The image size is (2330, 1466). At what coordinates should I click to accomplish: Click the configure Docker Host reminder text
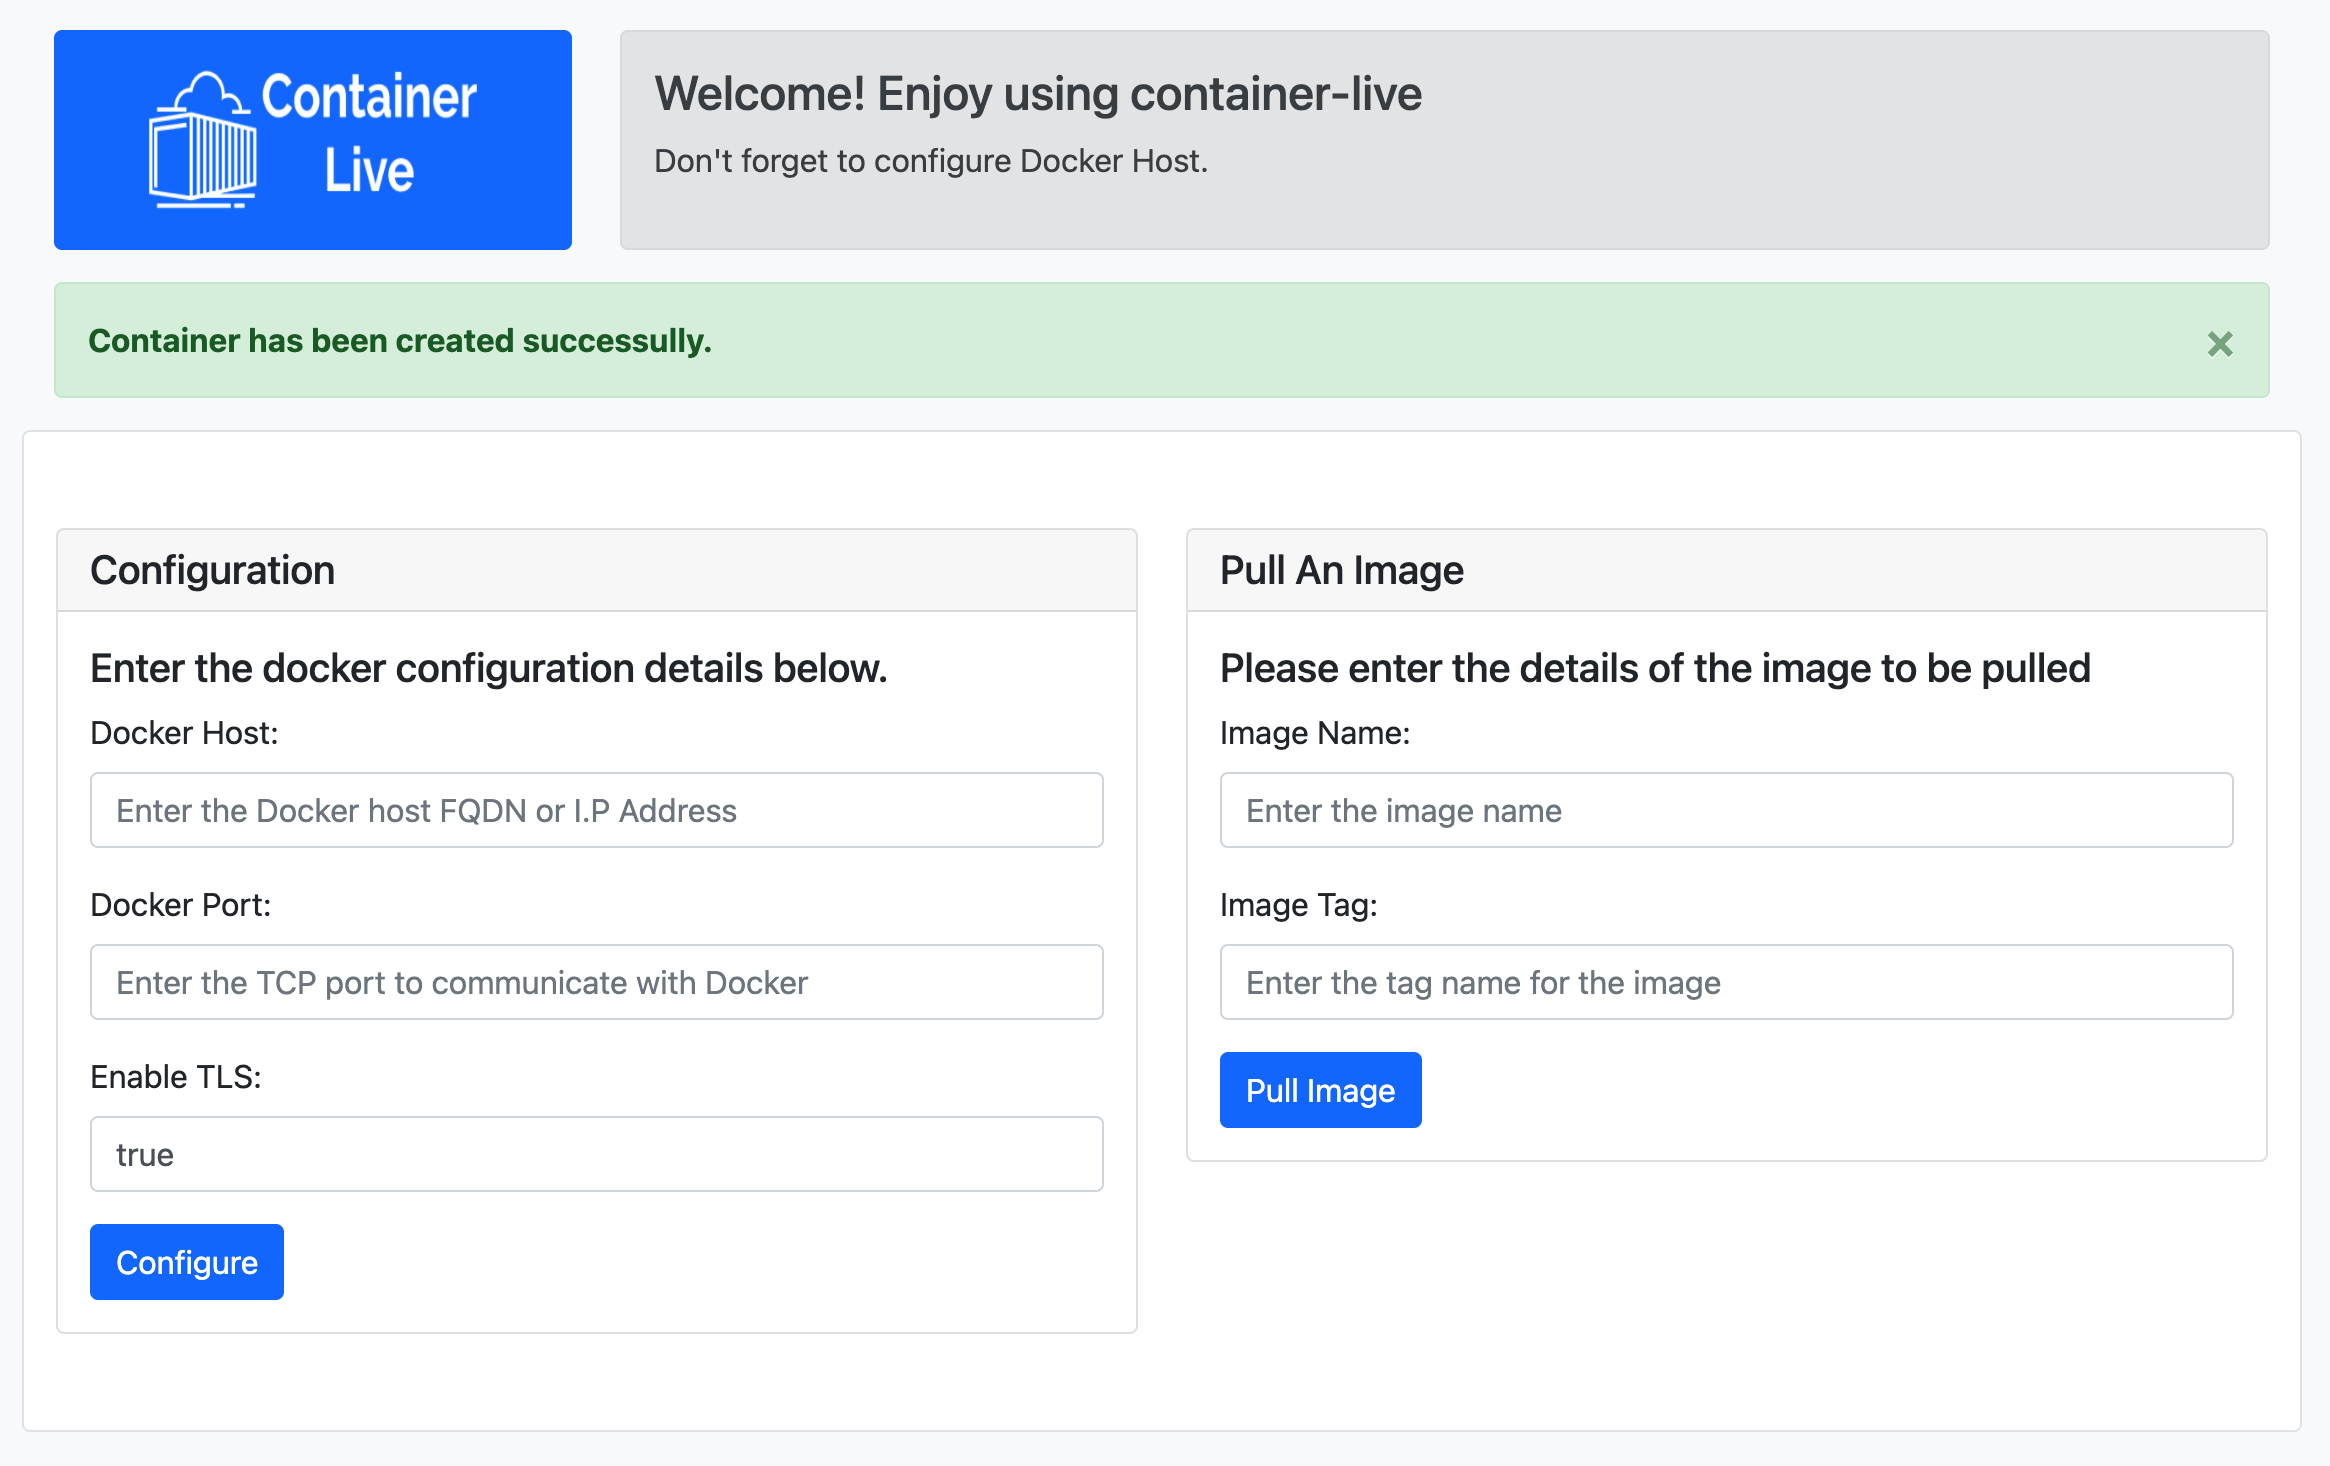pos(930,161)
